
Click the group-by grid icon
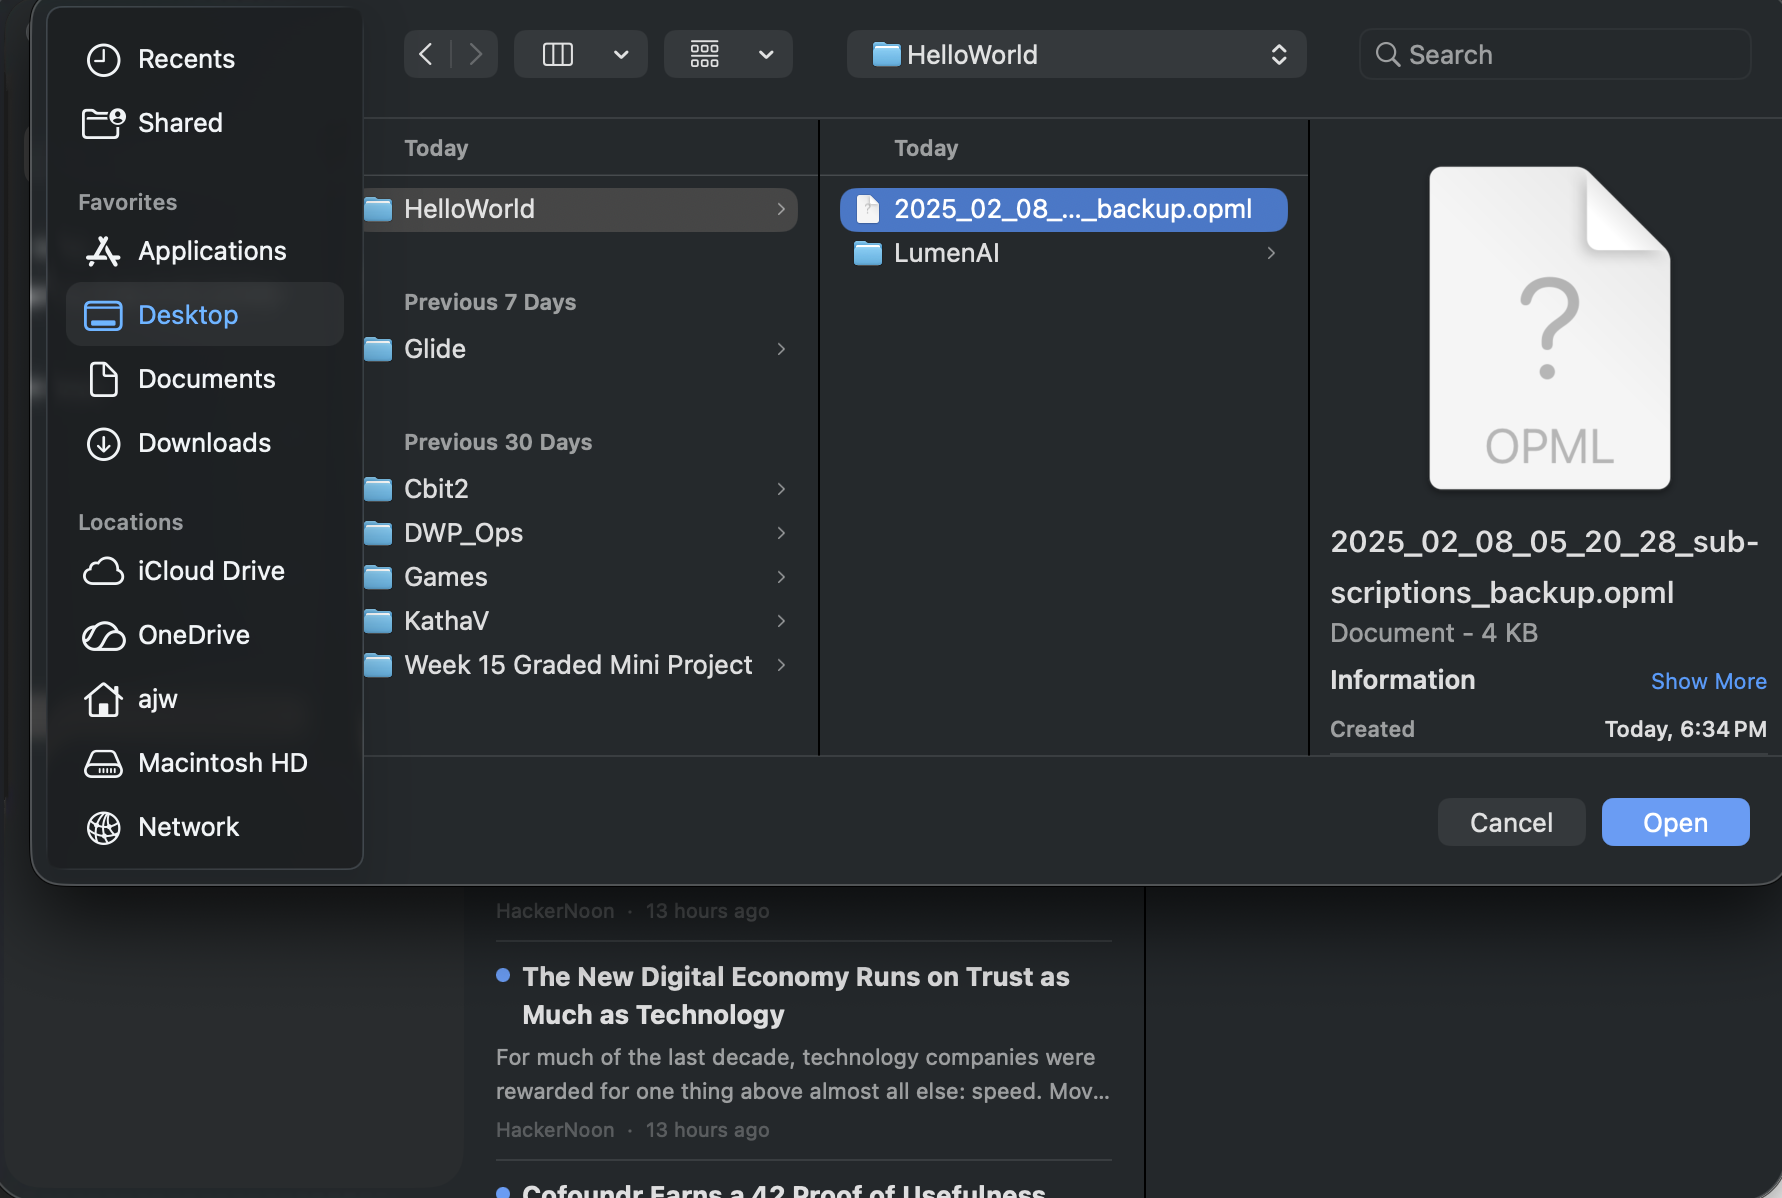pyautogui.click(x=705, y=54)
